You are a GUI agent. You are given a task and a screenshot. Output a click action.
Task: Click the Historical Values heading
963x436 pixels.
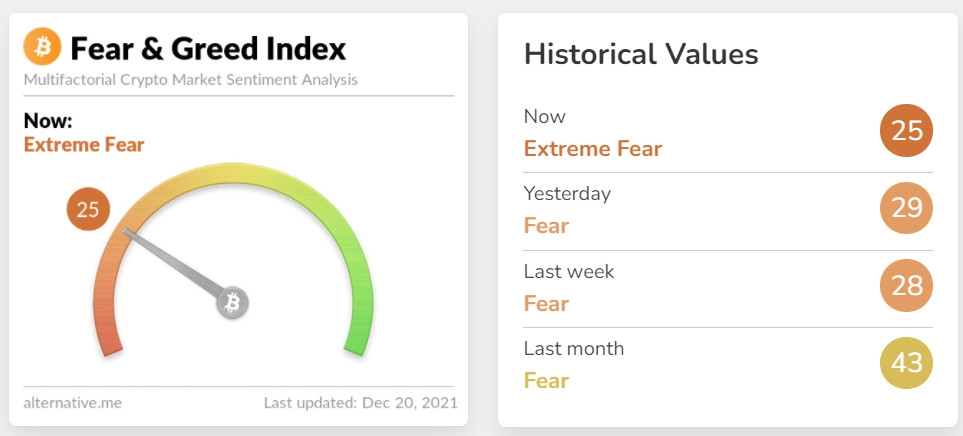(x=641, y=54)
